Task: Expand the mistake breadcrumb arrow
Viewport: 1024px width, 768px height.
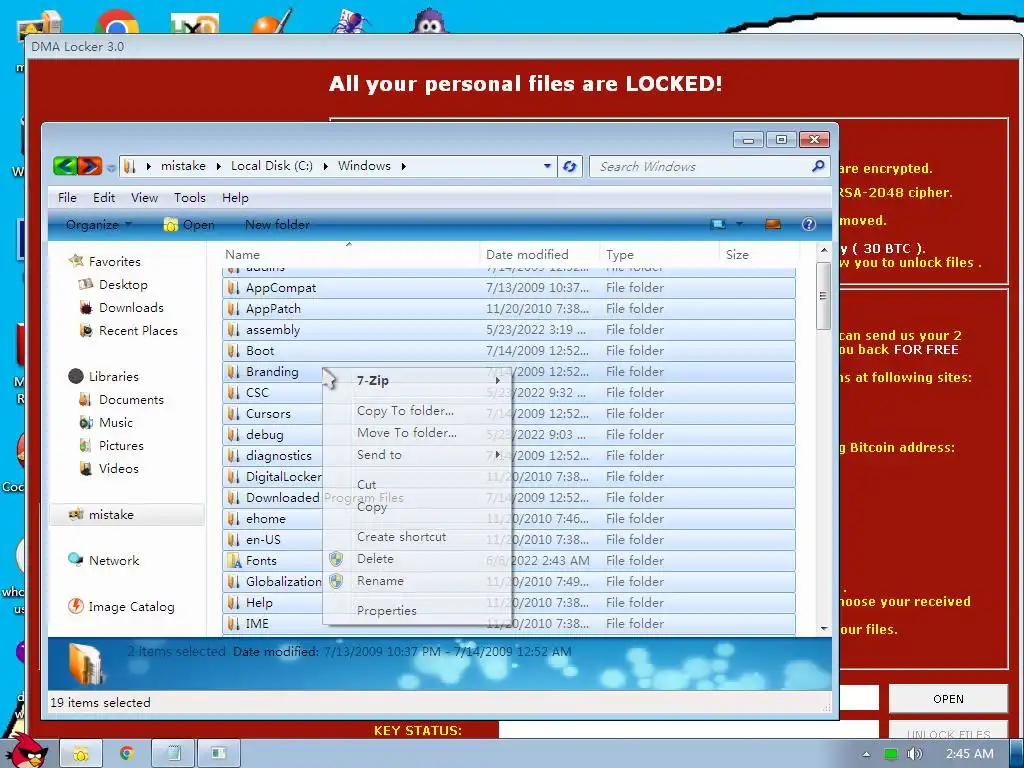Action: click(x=218, y=167)
